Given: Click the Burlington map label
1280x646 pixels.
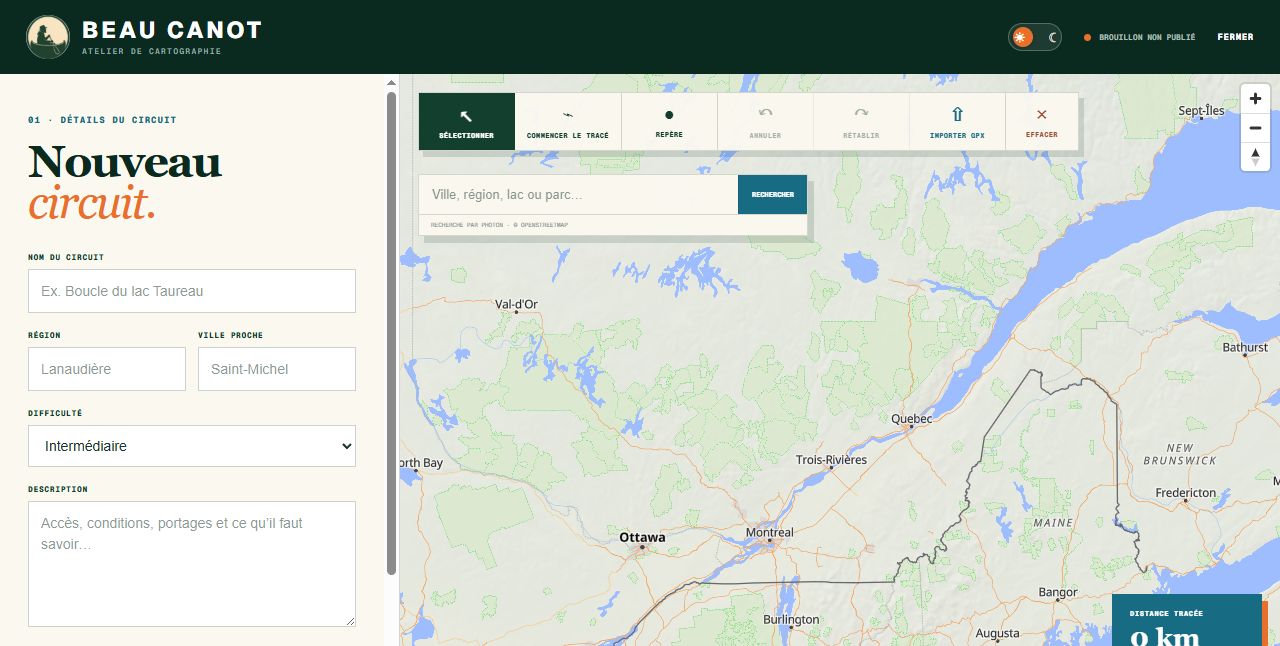Looking at the screenshot, I should (791, 620).
